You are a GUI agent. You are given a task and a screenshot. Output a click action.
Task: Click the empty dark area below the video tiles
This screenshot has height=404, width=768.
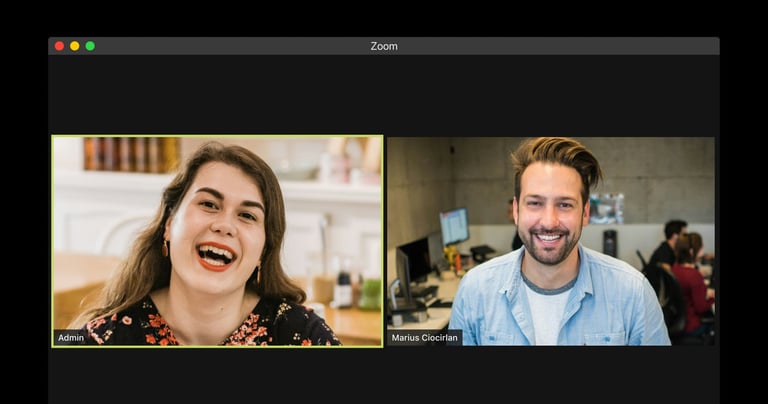coord(384,376)
